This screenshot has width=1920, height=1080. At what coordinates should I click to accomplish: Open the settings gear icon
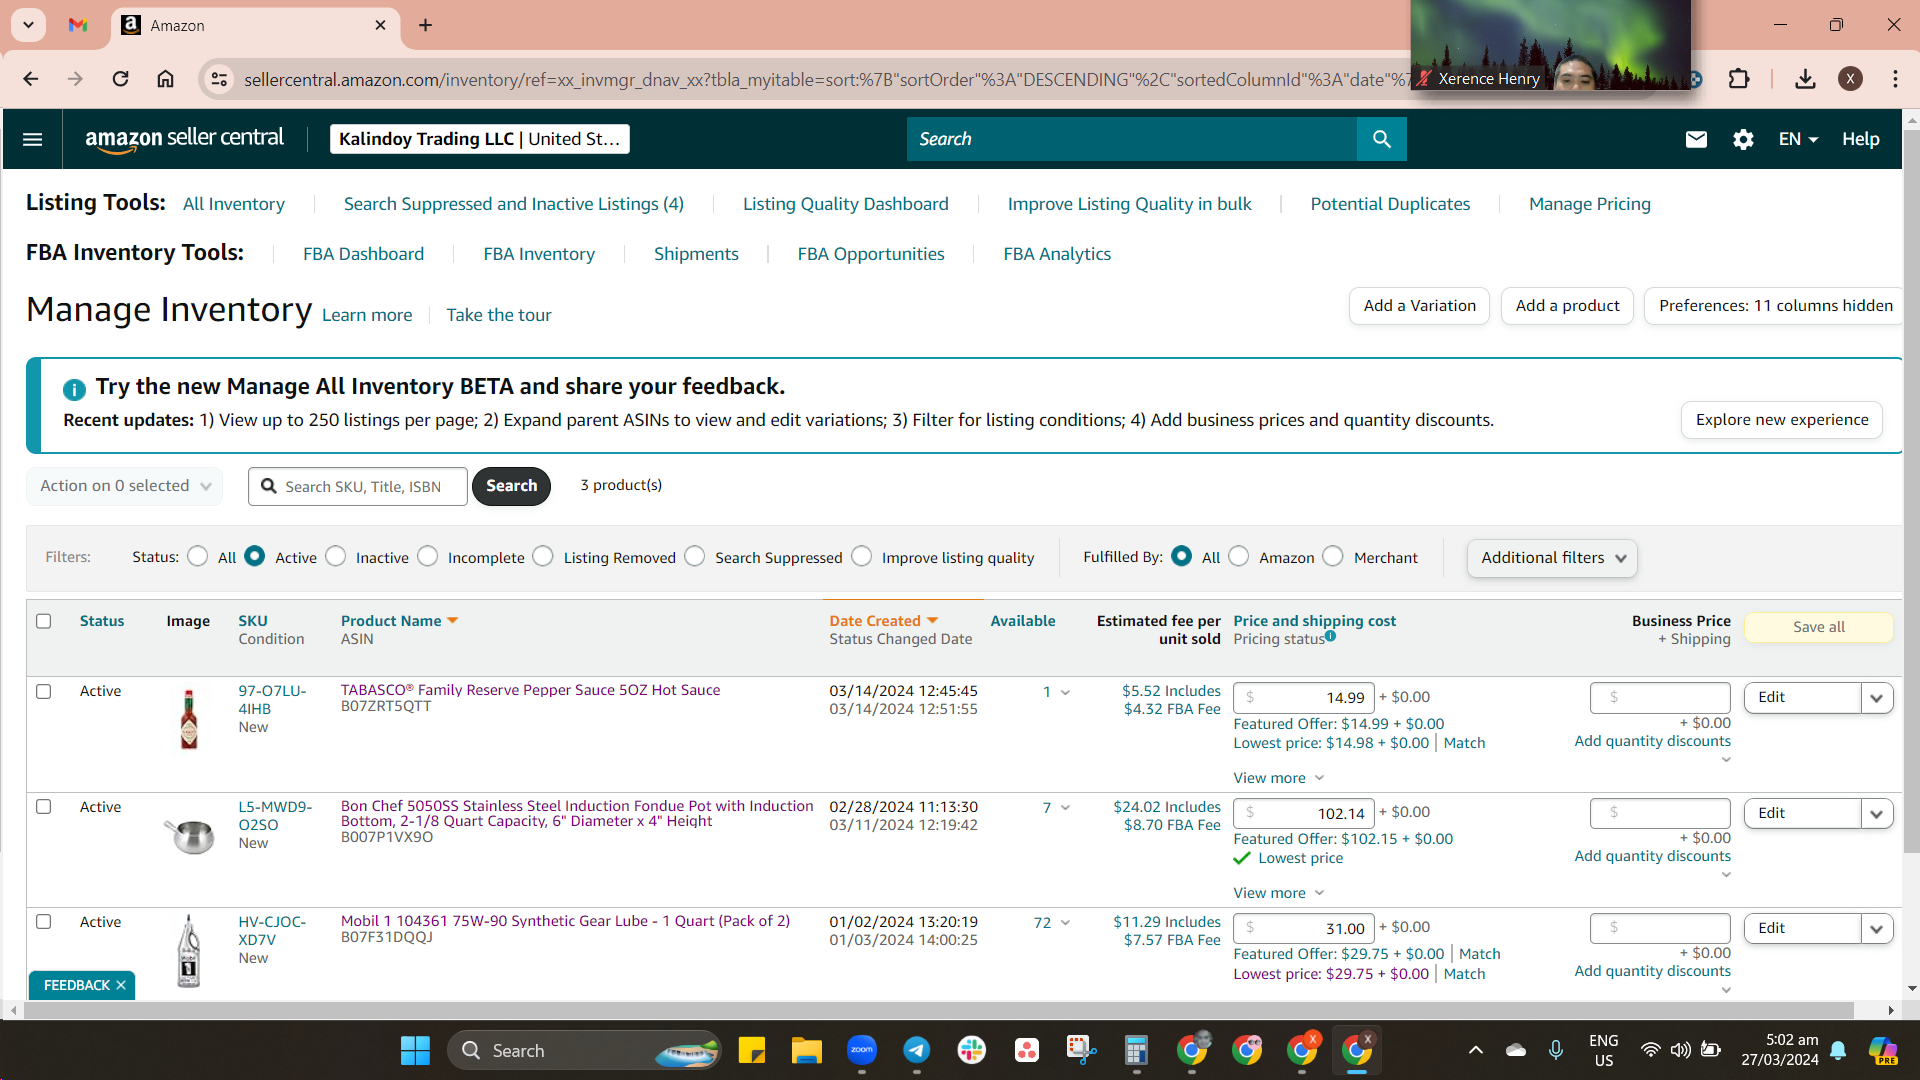point(1743,139)
